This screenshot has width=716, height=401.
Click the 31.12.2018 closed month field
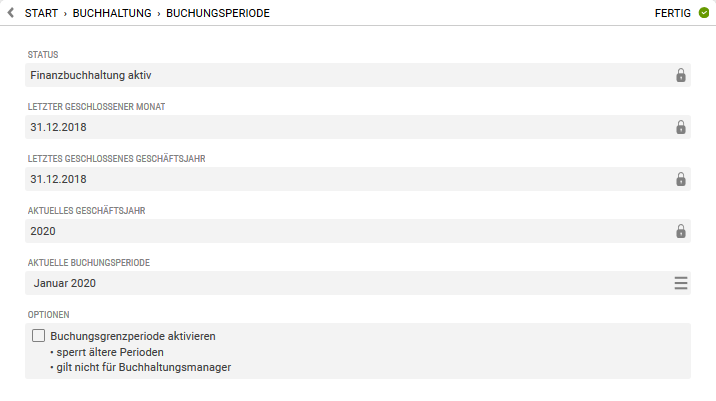point(358,127)
